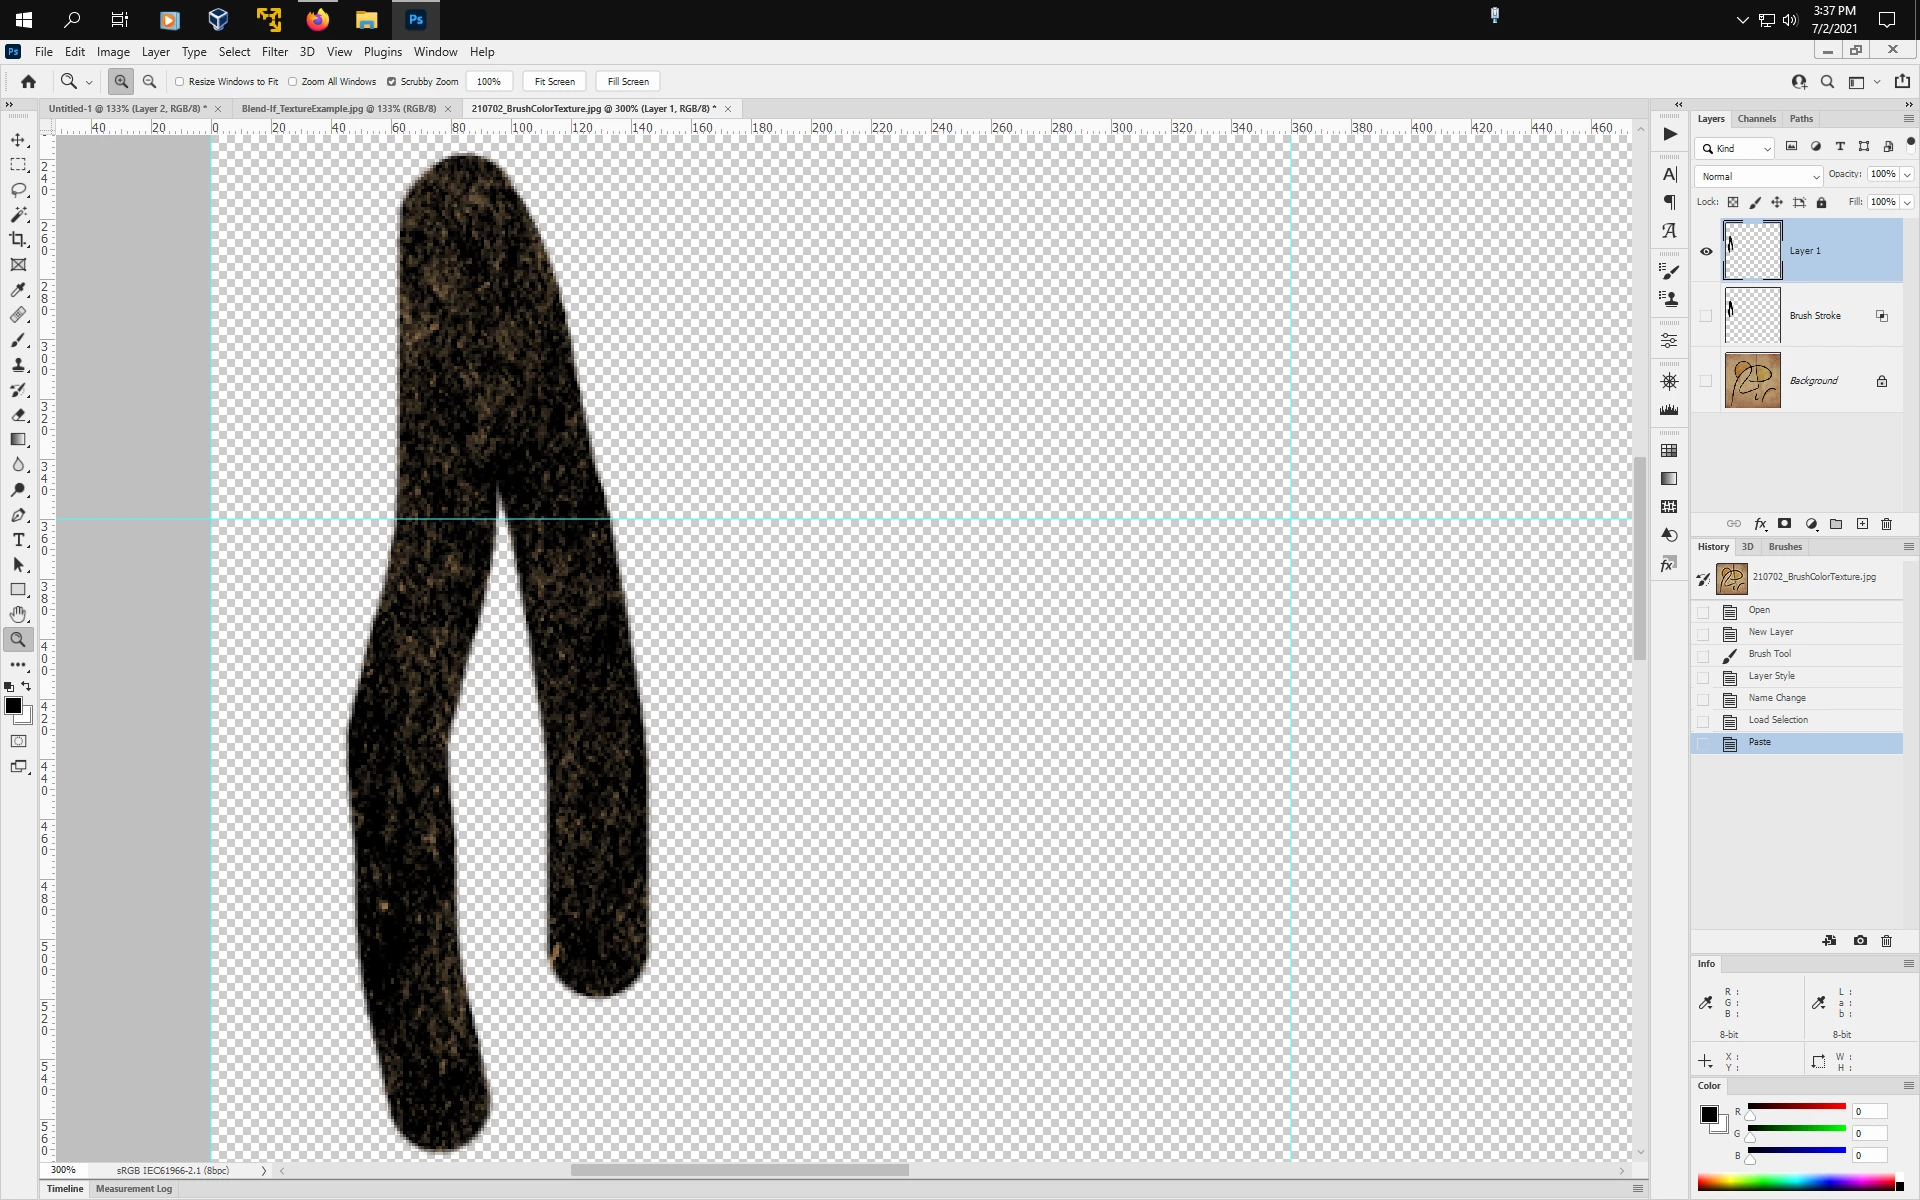Open the Filter menu
This screenshot has width=1920, height=1200.
[274, 52]
